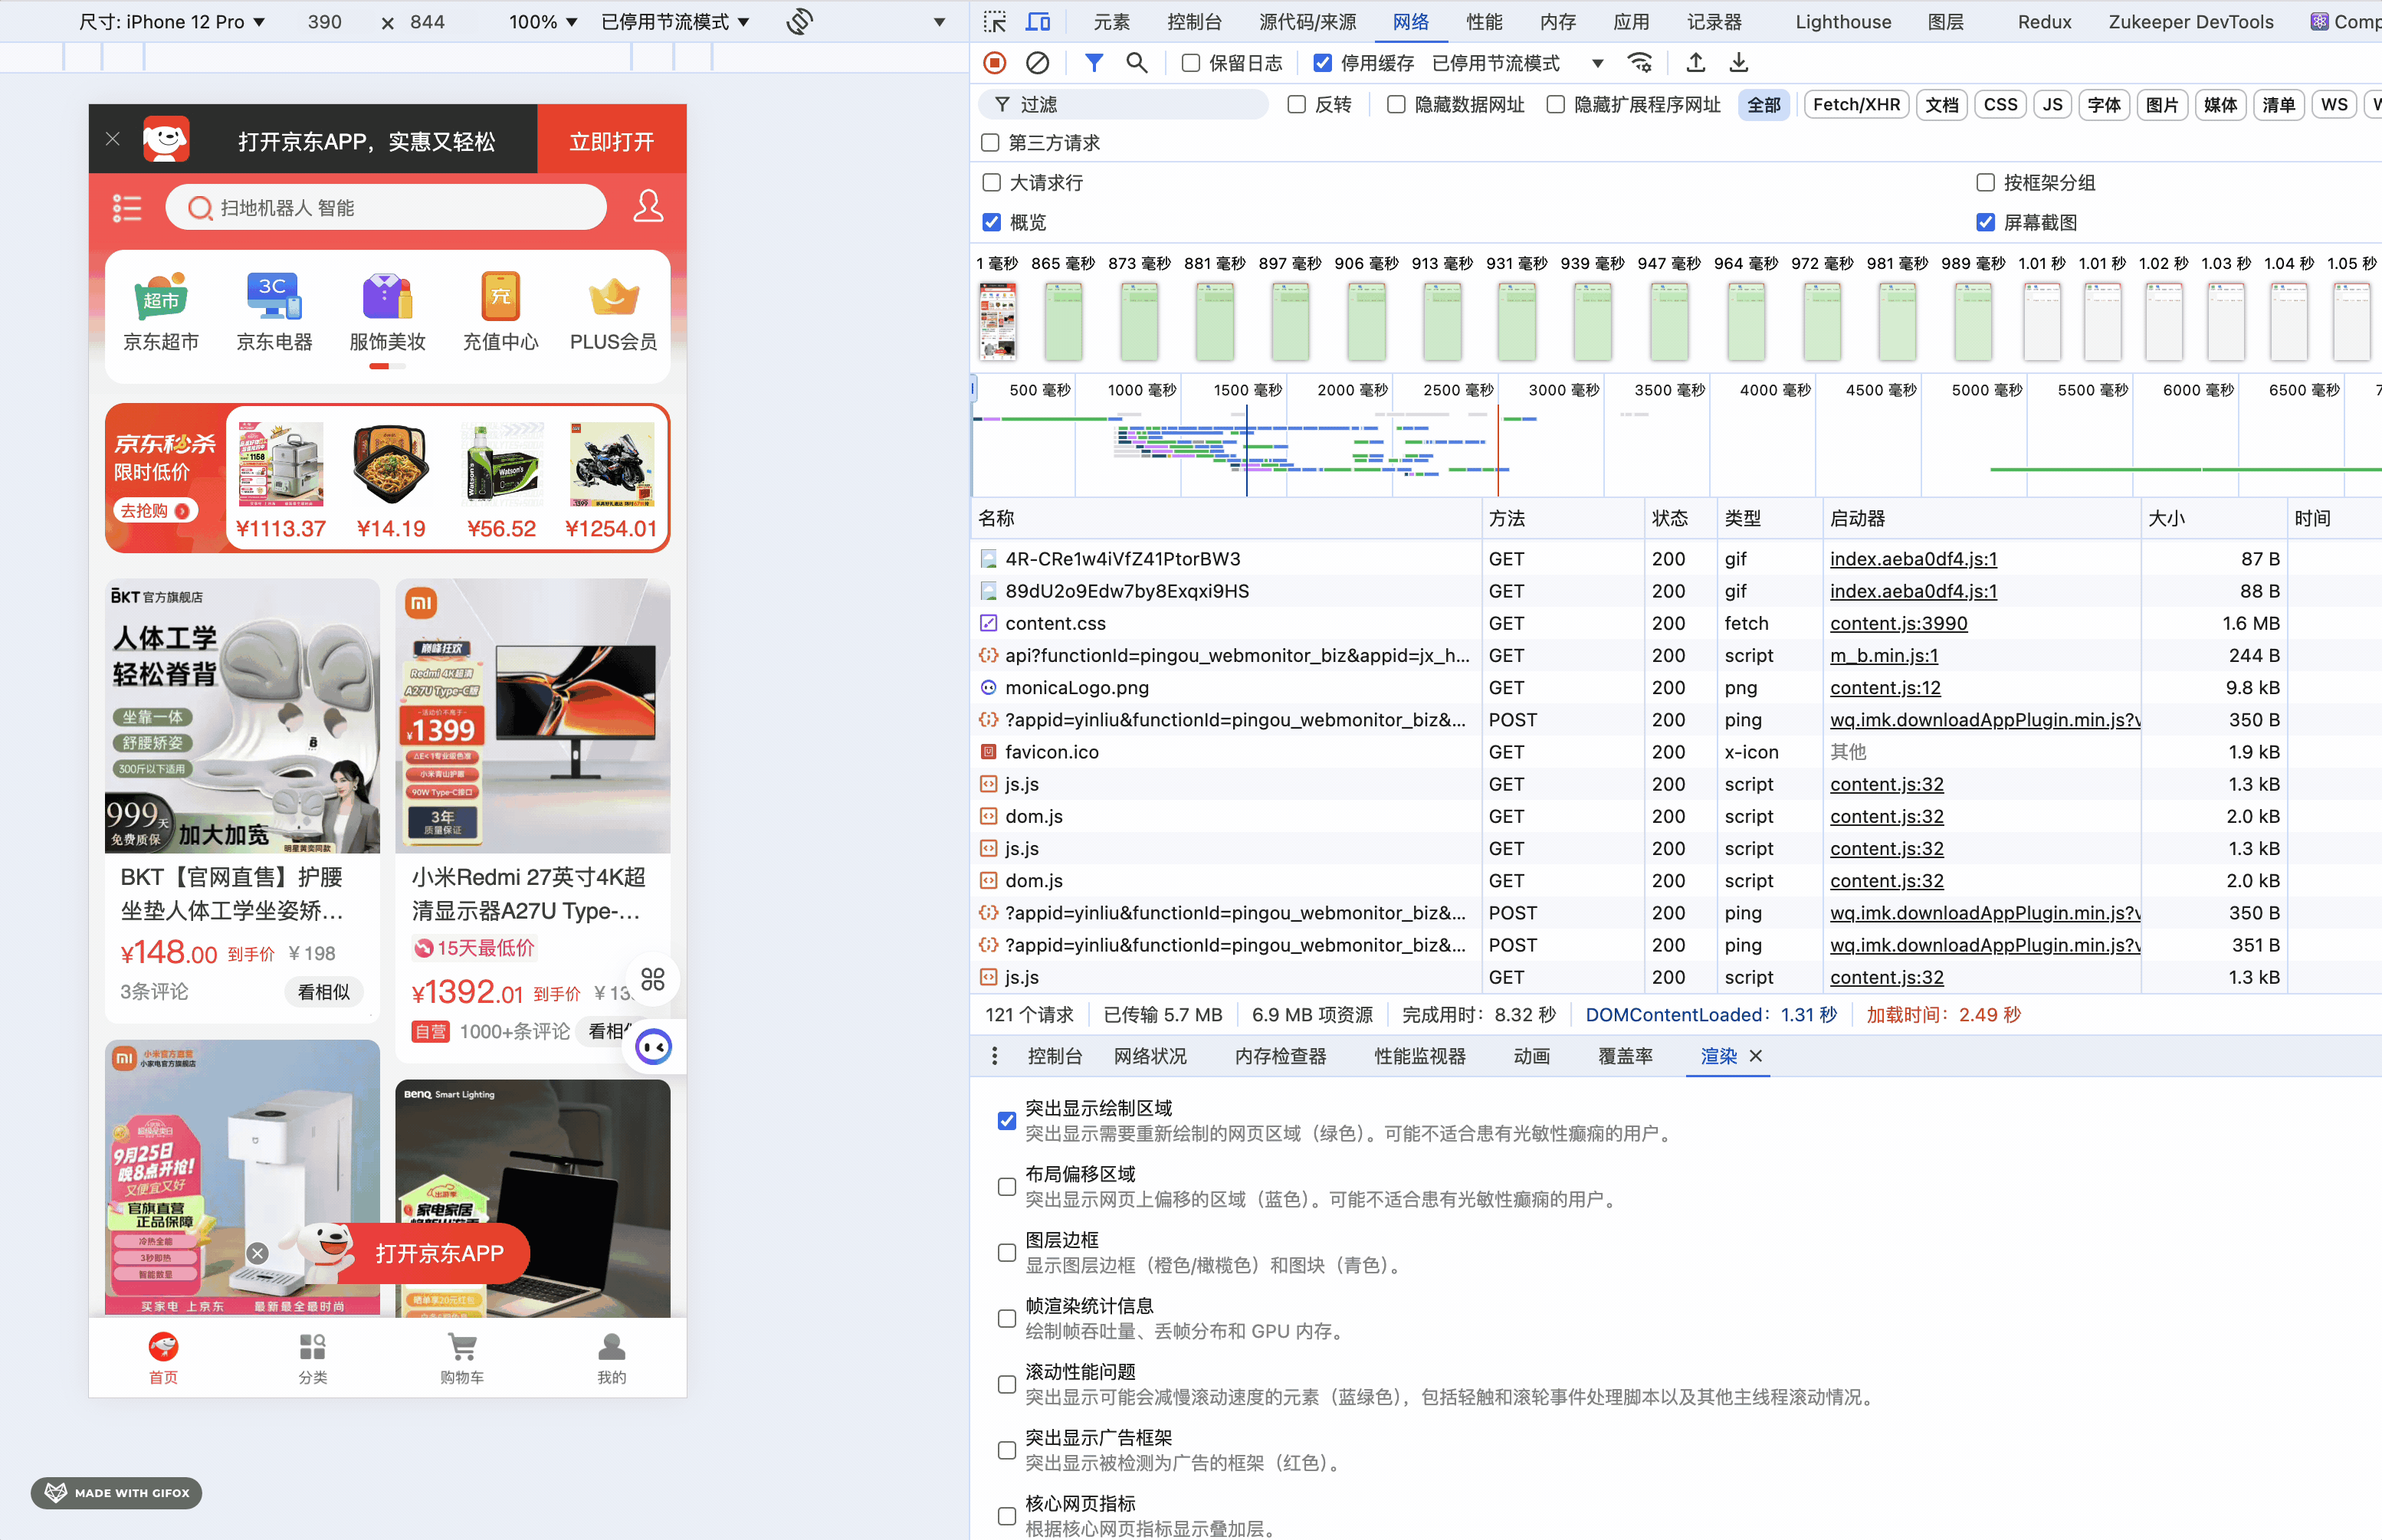
Task: Open the 覆盖率 drawer tab
Action: click(1624, 1056)
